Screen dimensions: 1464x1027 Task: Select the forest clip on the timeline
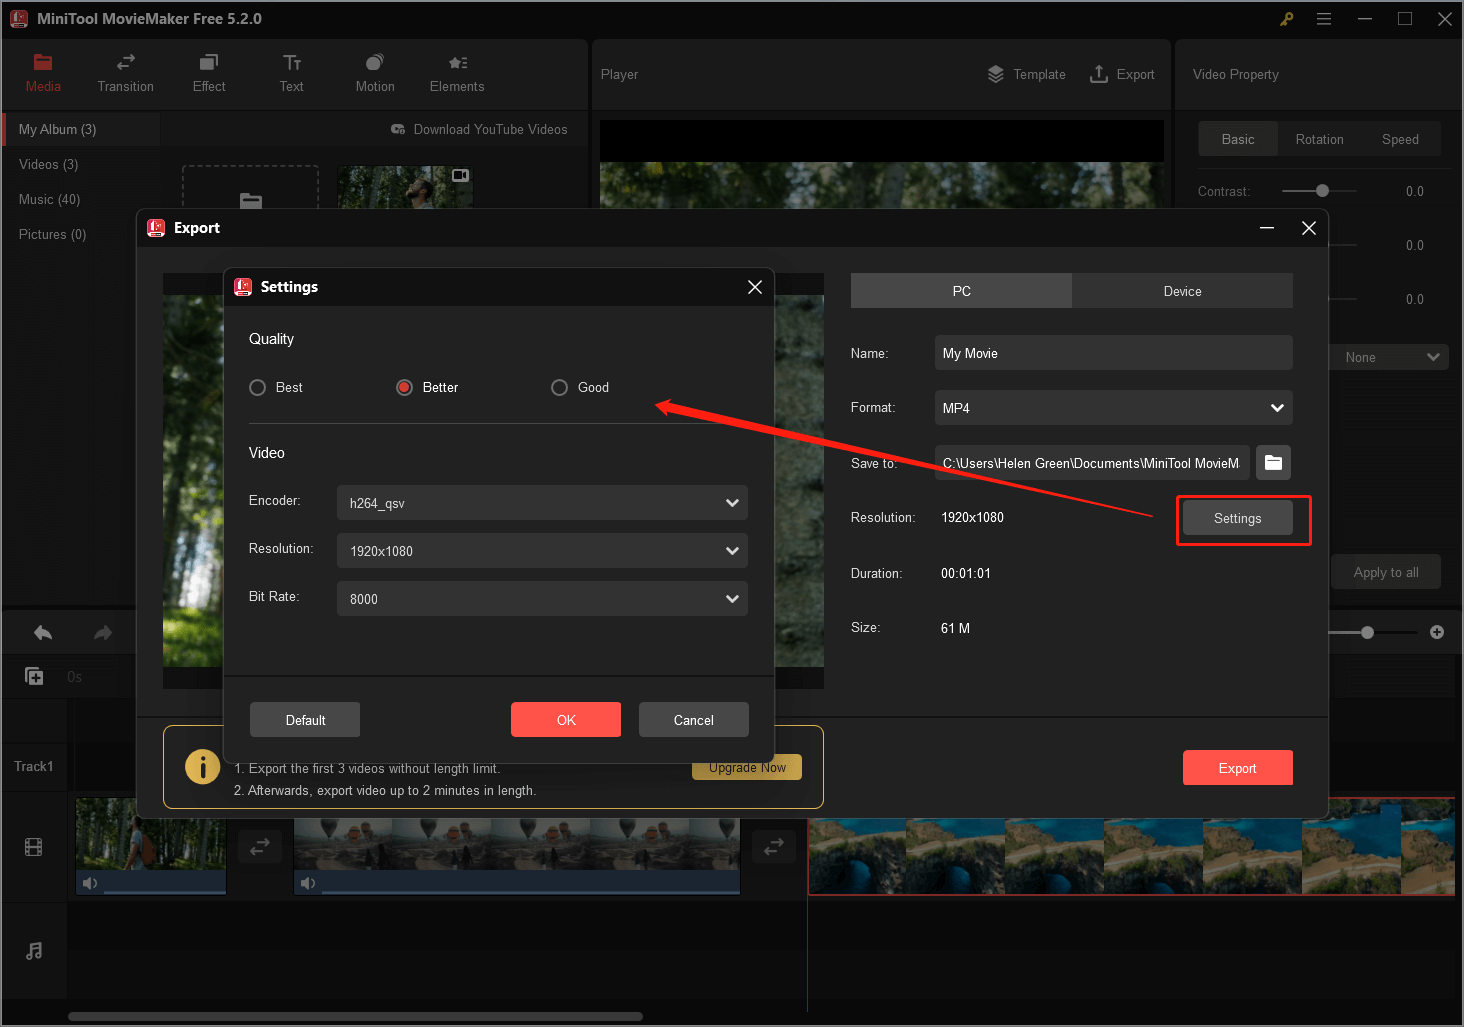coord(151,846)
